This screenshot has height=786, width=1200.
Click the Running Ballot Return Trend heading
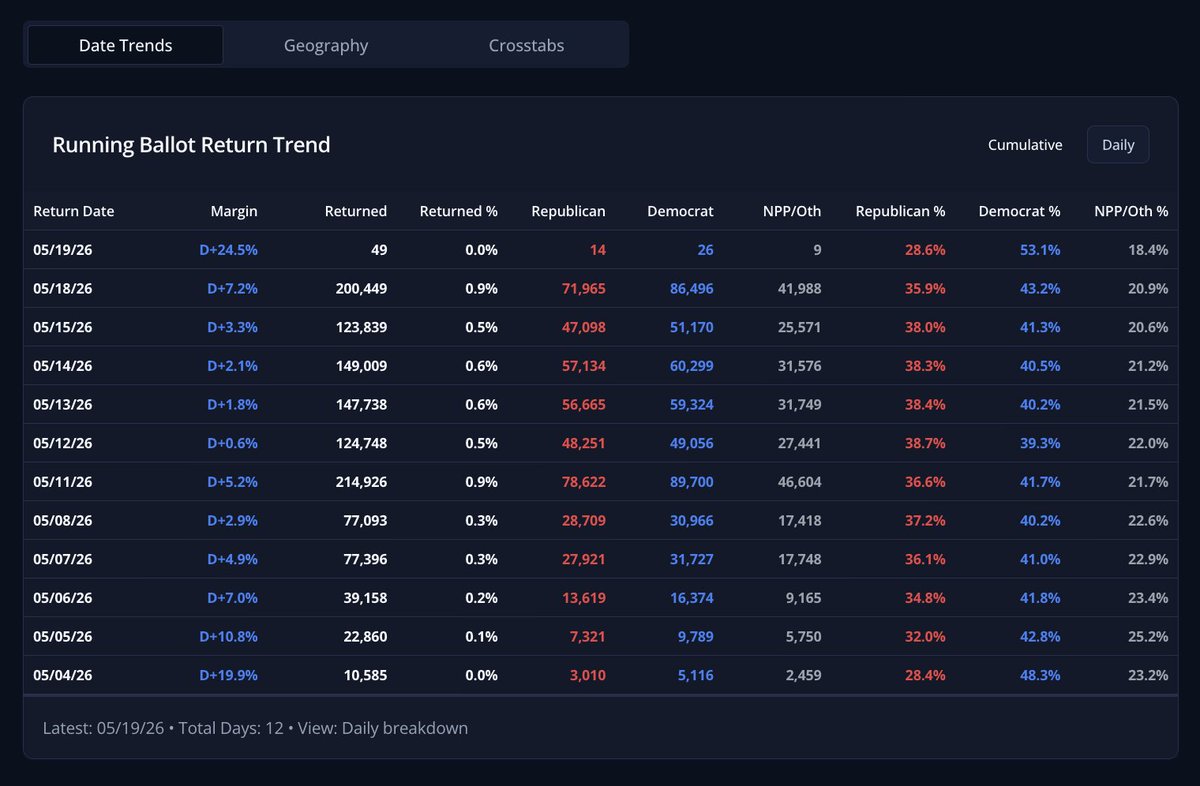point(191,145)
